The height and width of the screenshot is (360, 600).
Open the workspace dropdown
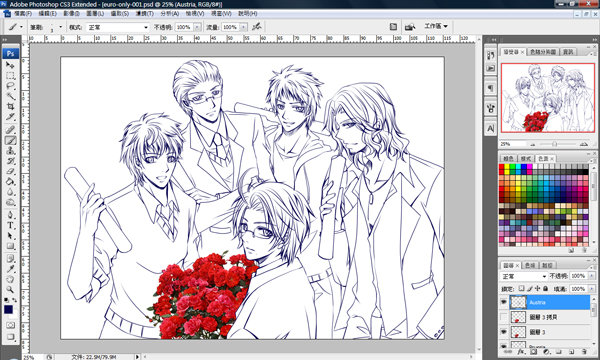click(436, 26)
